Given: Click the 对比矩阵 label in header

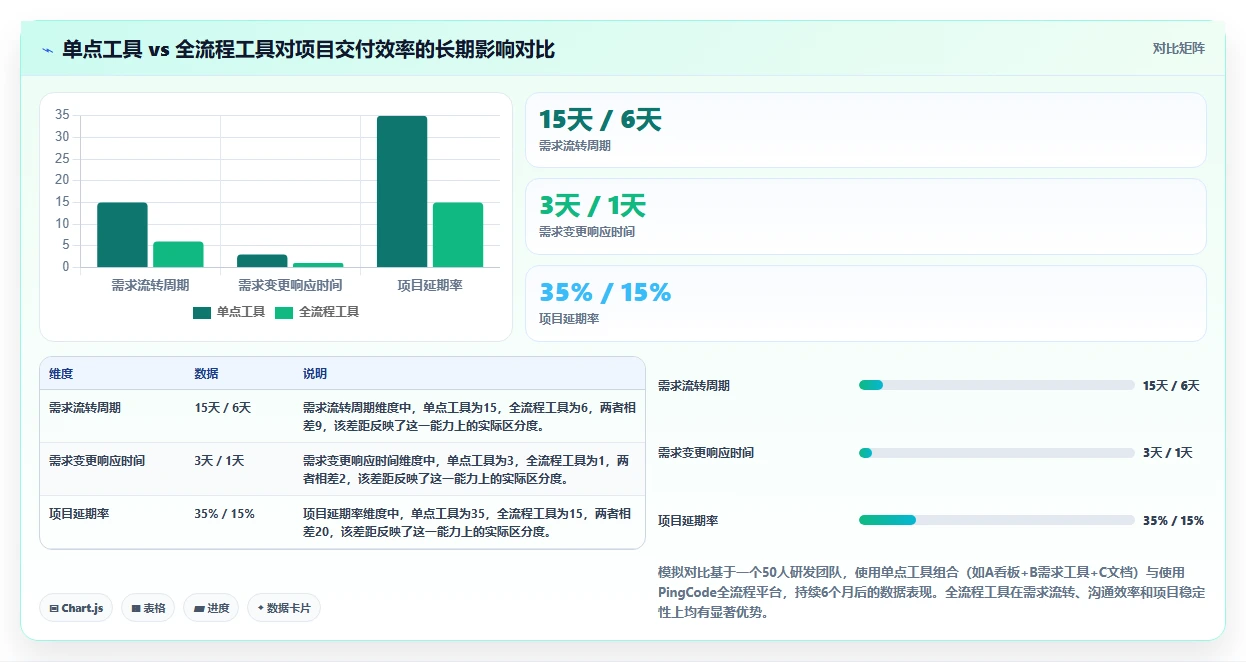Looking at the screenshot, I should click(x=1179, y=48).
